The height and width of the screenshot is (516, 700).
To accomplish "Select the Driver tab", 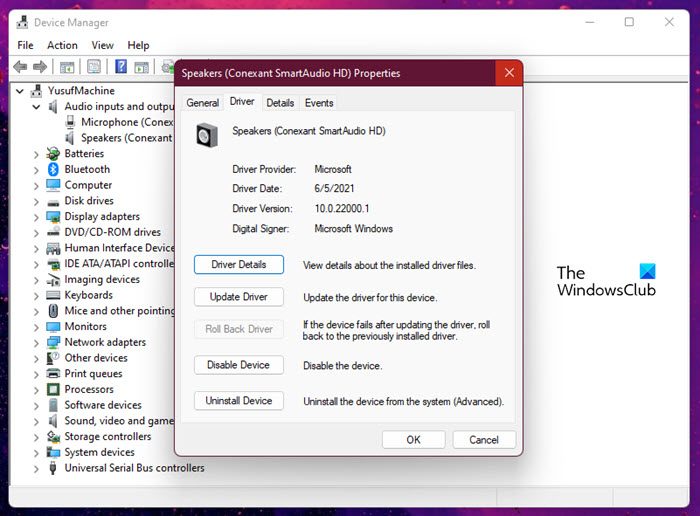I will [x=242, y=101].
